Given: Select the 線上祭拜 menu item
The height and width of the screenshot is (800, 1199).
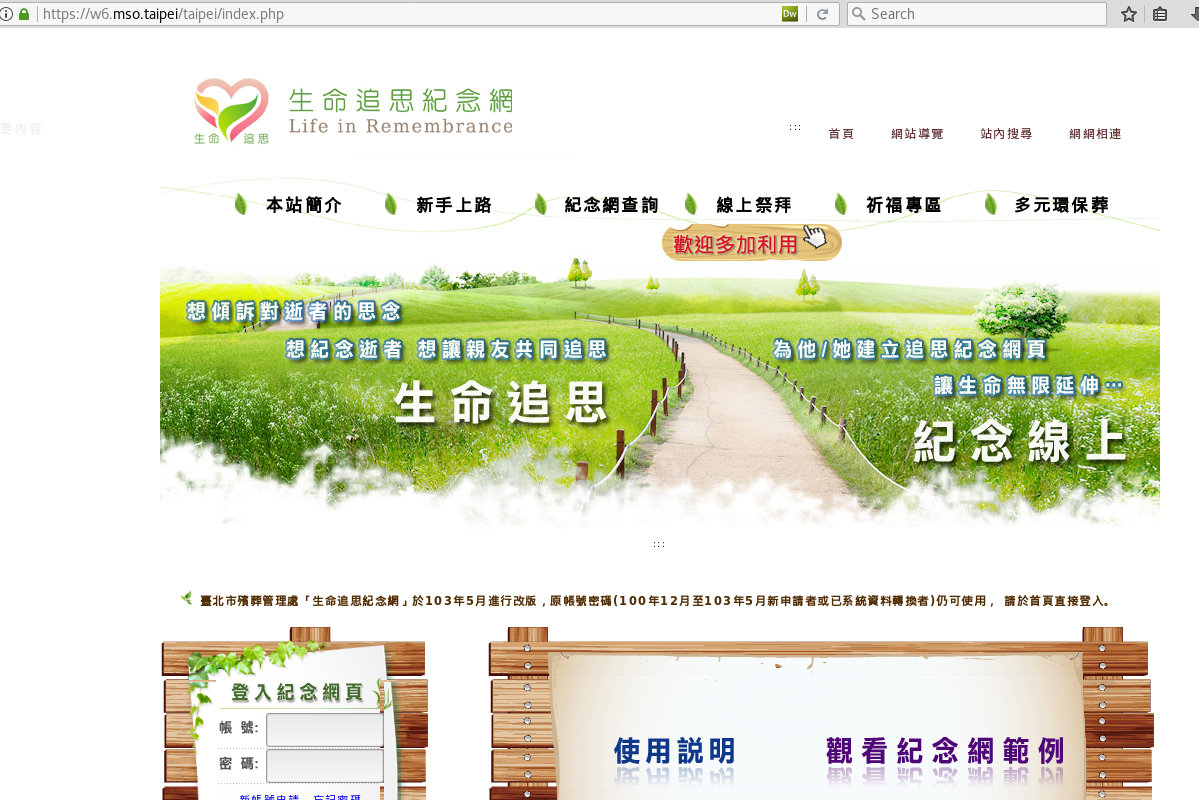Looking at the screenshot, I should [x=753, y=205].
